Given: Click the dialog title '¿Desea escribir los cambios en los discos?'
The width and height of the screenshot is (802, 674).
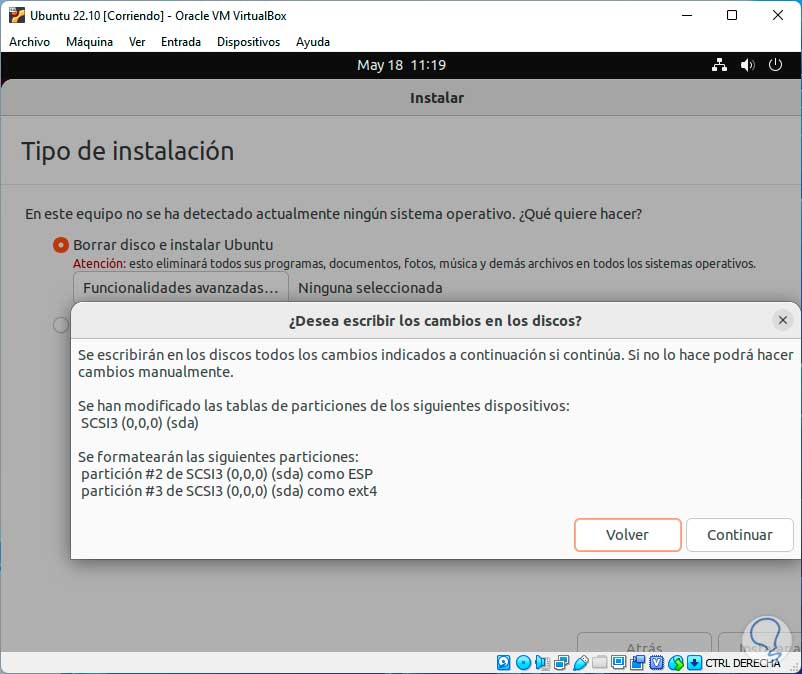Looking at the screenshot, I should (x=435, y=321).
